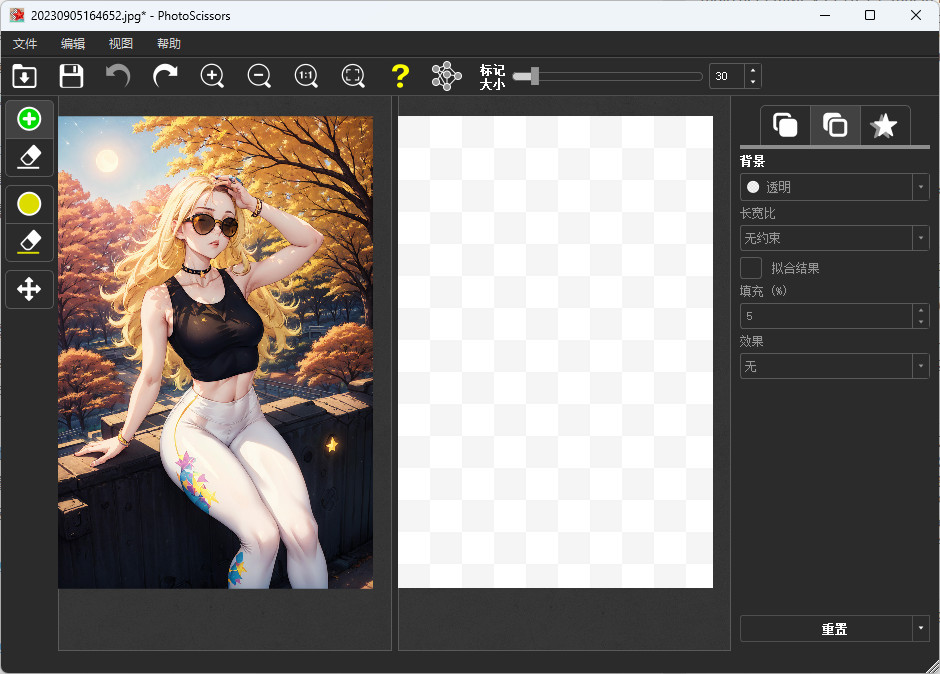The image size is (940, 674).
Task: Click the undo arrow icon
Action: (118, 76)
